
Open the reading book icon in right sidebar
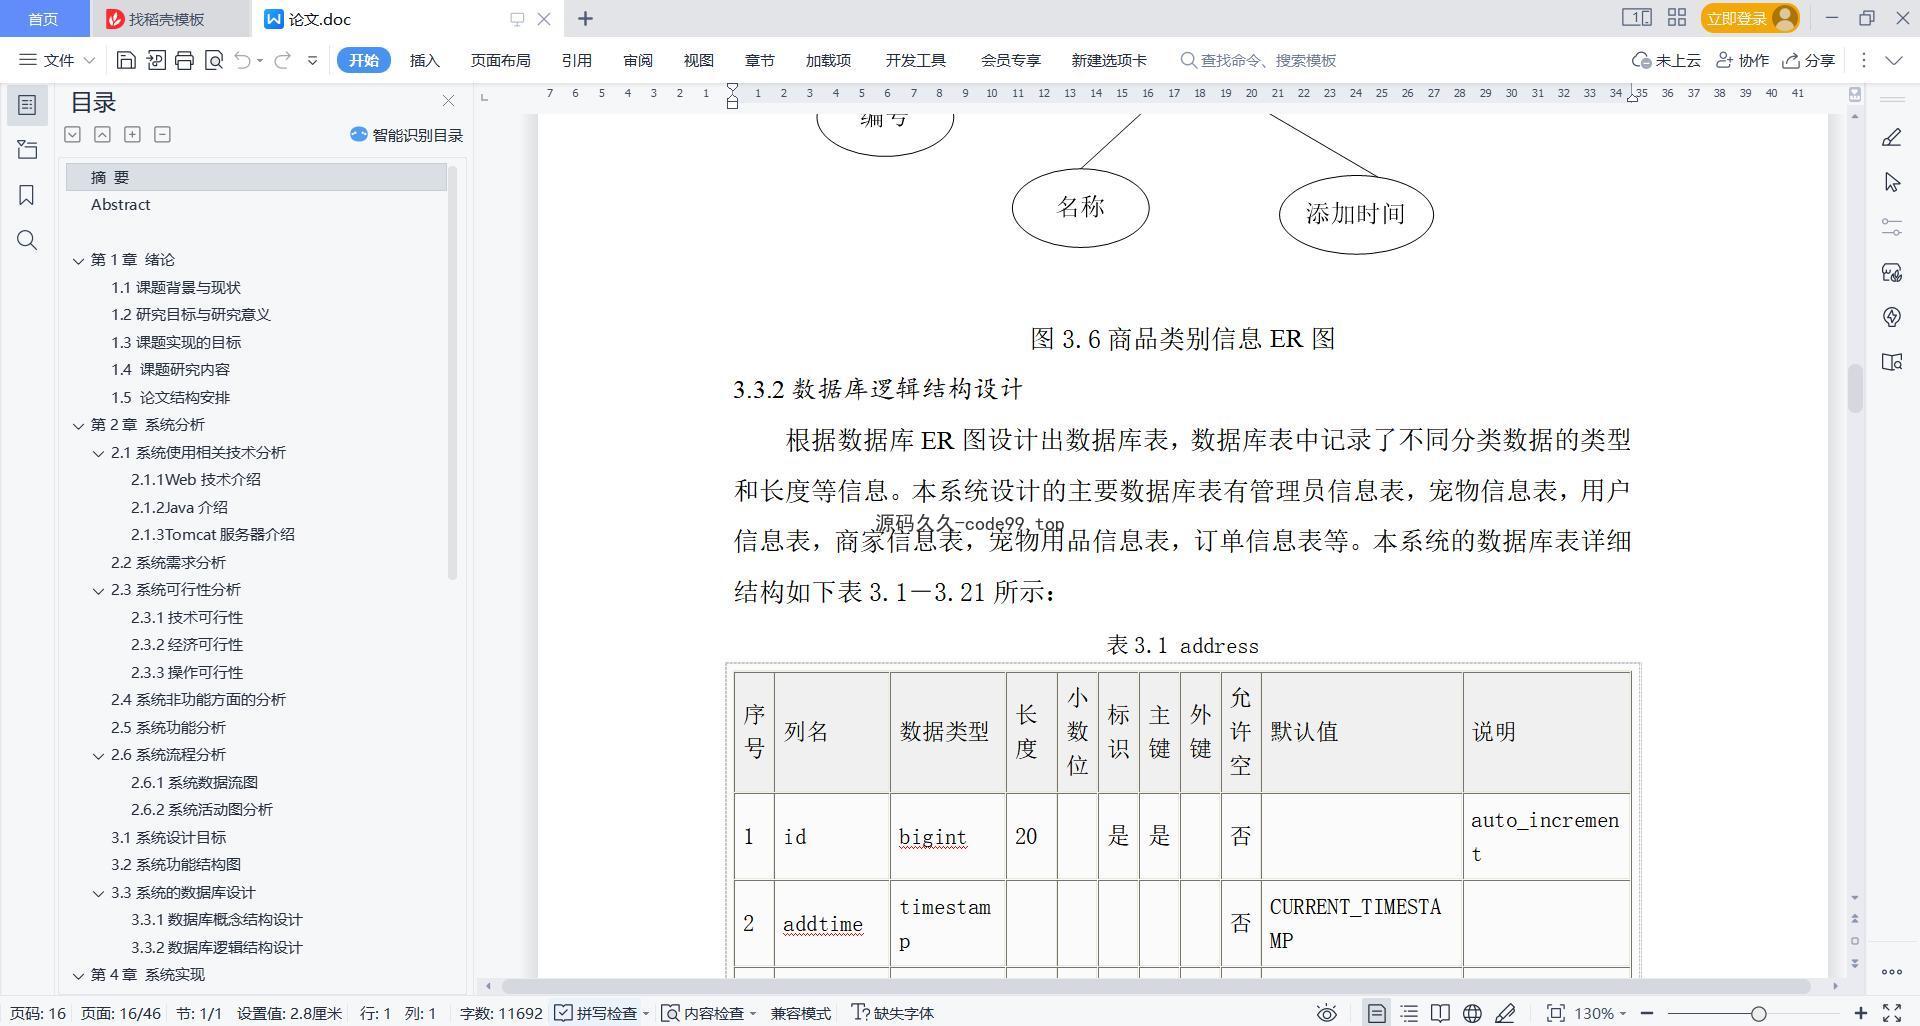tap(1891, 362)
